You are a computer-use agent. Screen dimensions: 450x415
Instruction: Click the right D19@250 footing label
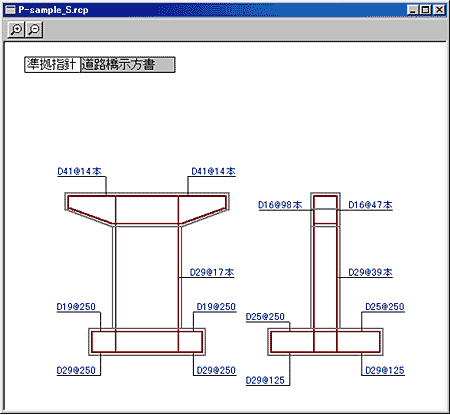(x=216, y=307)
